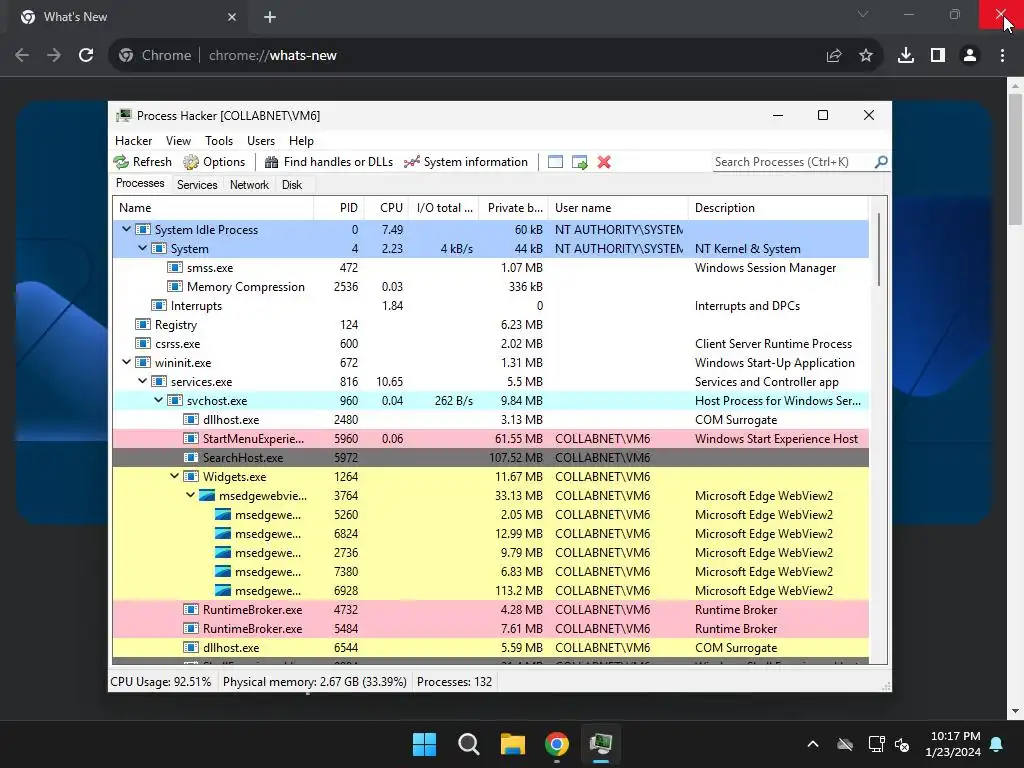Viewport: 1024px width, 768px height.
Task: Switch to the Disk tab
Action: (292, 185)
